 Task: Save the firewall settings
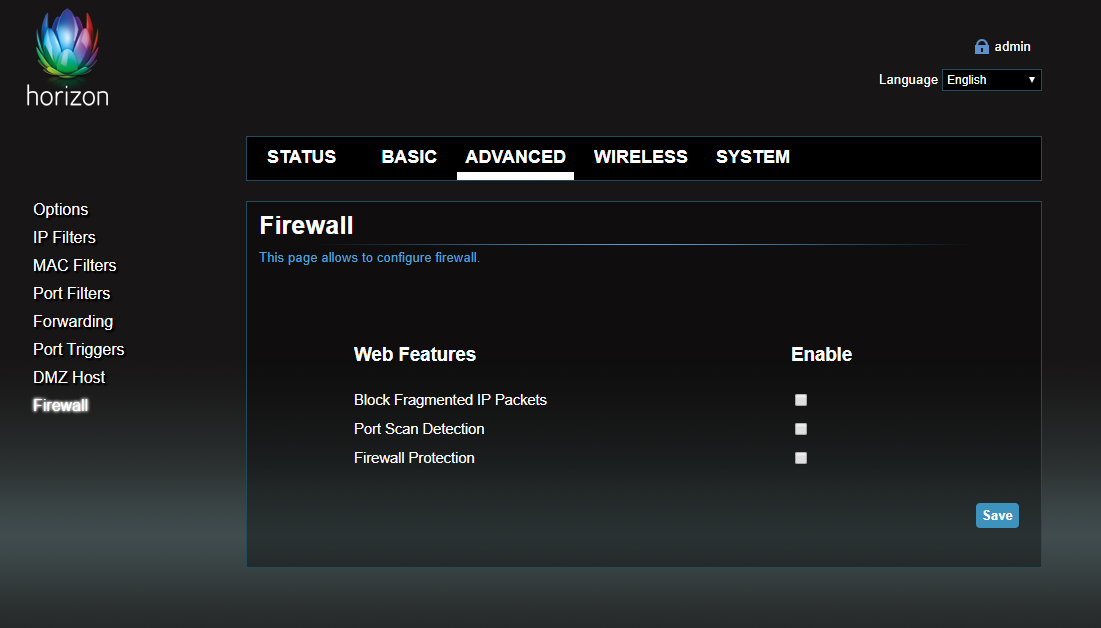point(997,515)
